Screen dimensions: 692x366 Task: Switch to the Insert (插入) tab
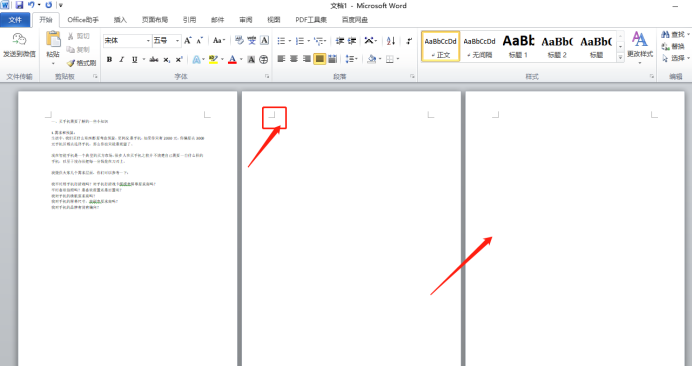(120, 20)
